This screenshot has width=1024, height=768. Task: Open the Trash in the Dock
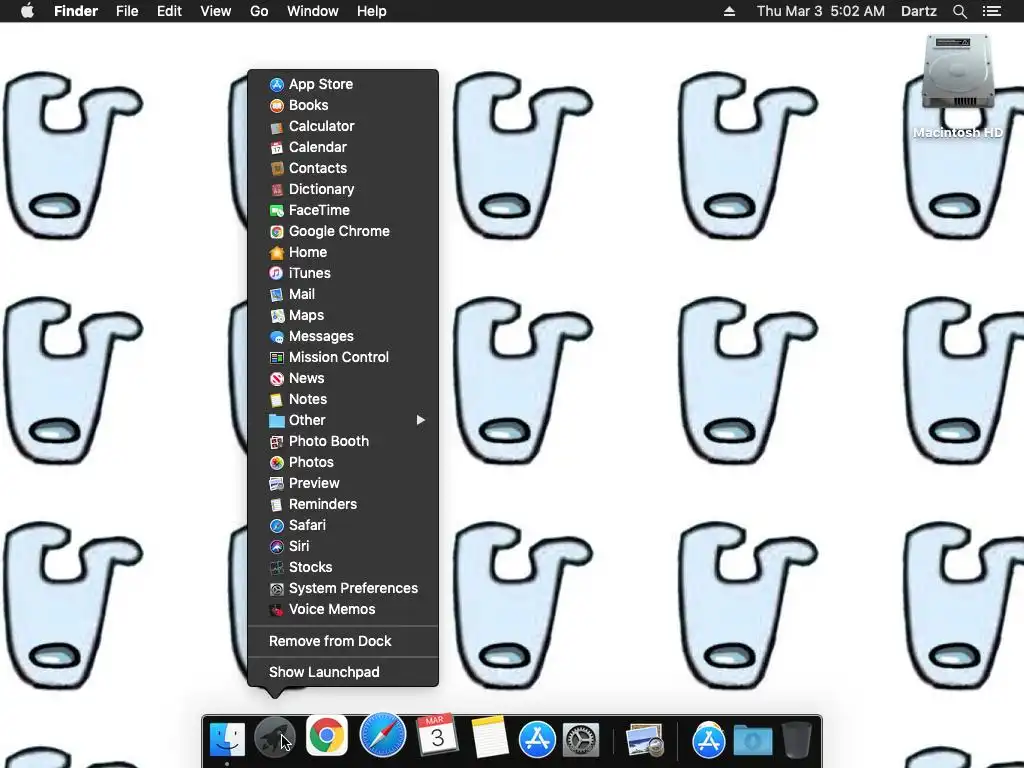pos(797,739)
